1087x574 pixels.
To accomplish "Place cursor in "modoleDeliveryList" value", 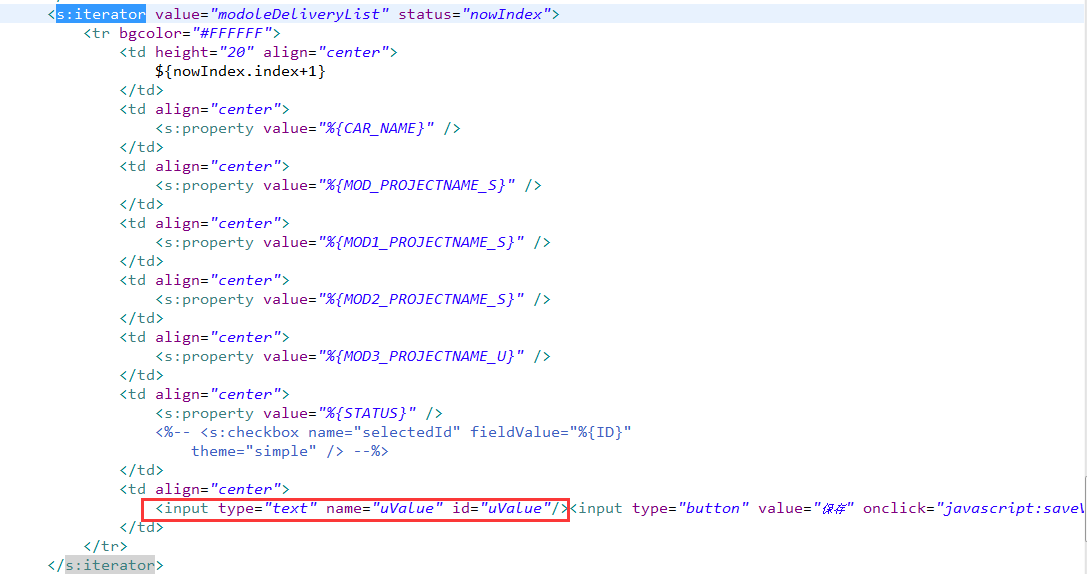I will [299, 14].
